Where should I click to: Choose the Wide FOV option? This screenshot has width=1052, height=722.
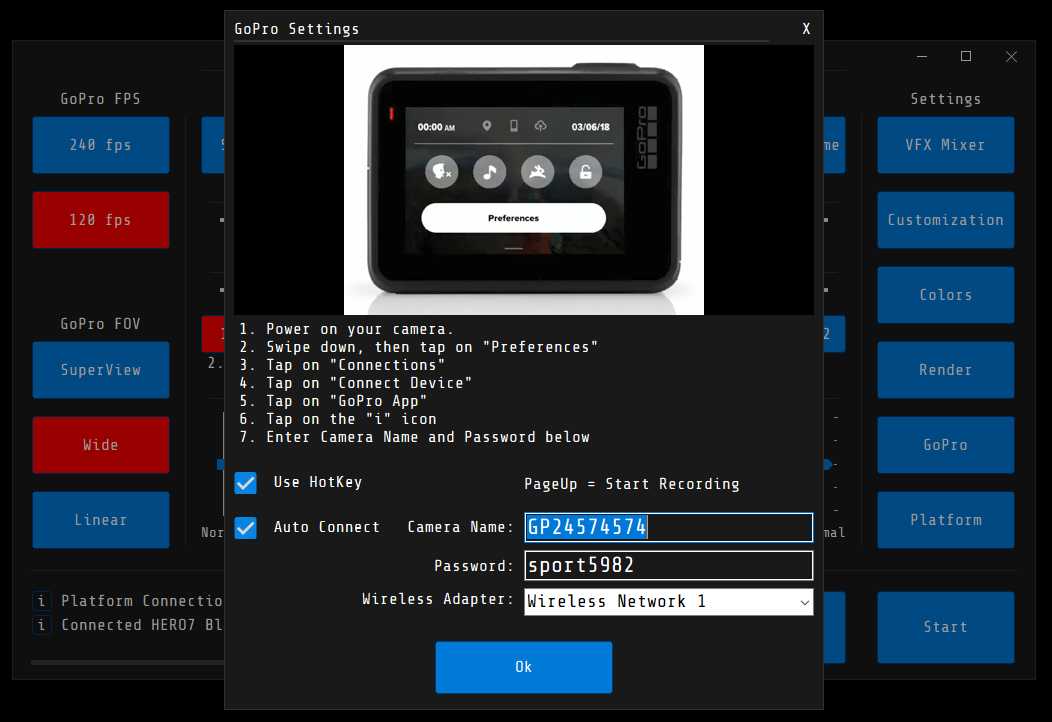pyautogui.click(x=101, y=445)
